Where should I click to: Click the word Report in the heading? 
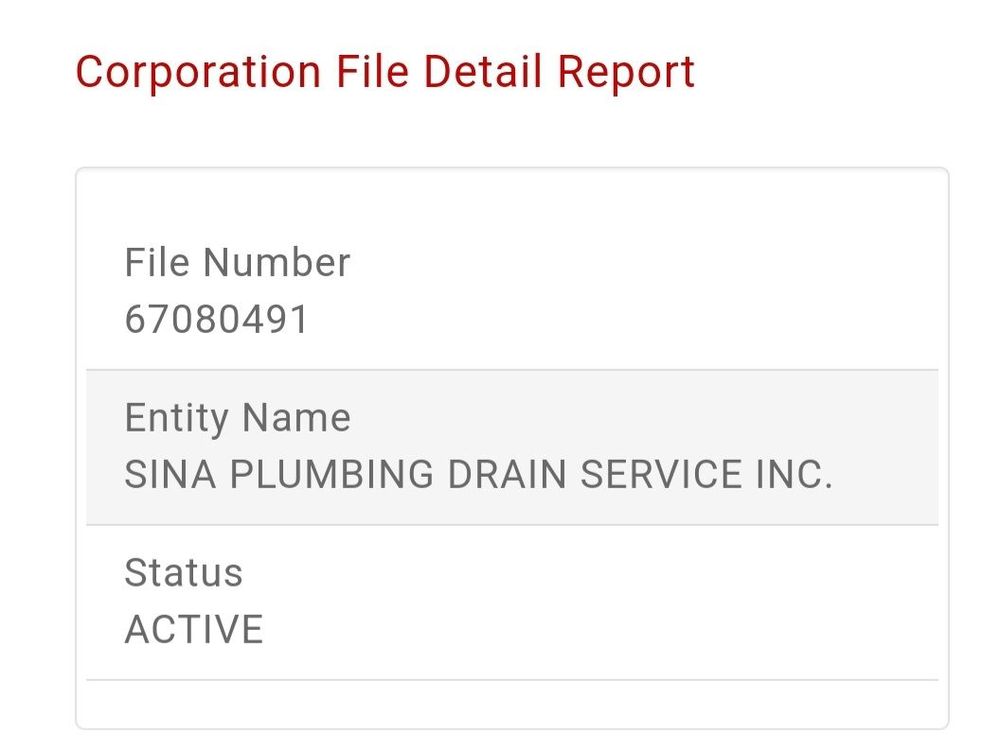pyautogui.click(x=626, y=73)
